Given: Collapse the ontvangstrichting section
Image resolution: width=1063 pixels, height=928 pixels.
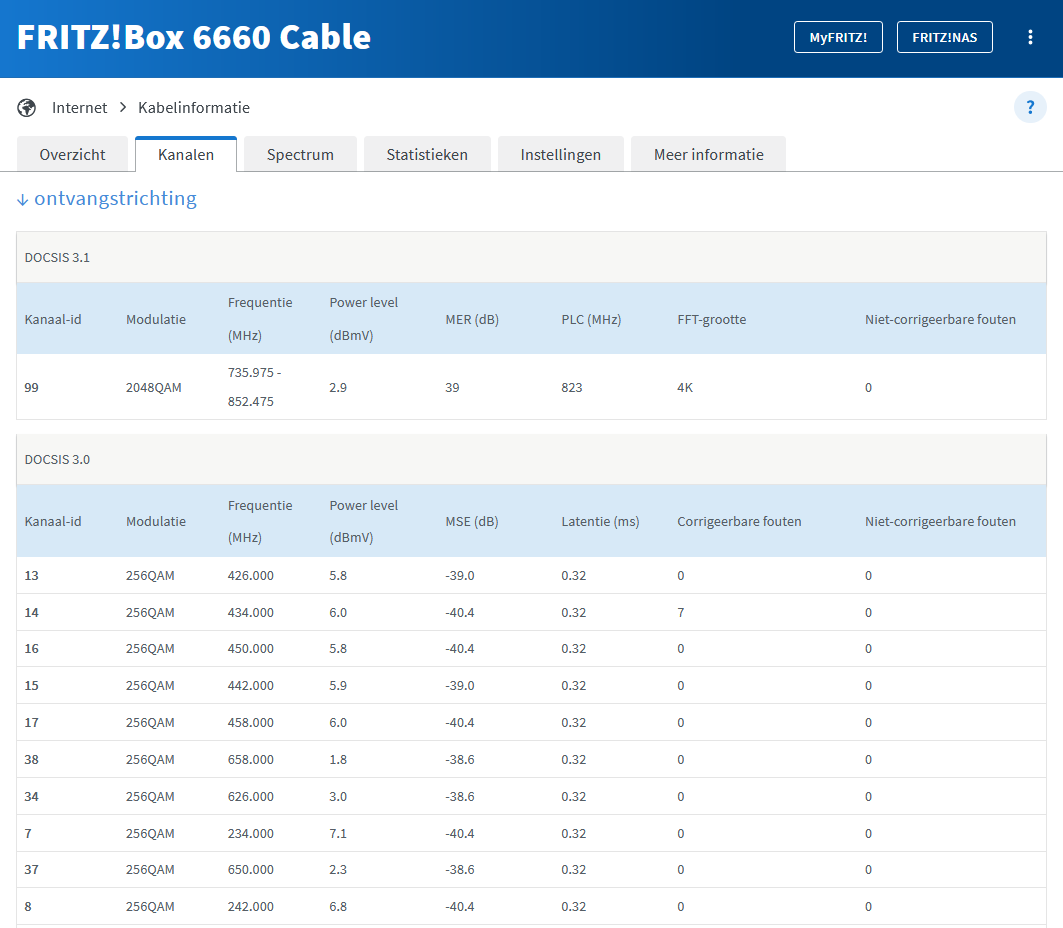Looking at the screenshot, I should 107,199.
